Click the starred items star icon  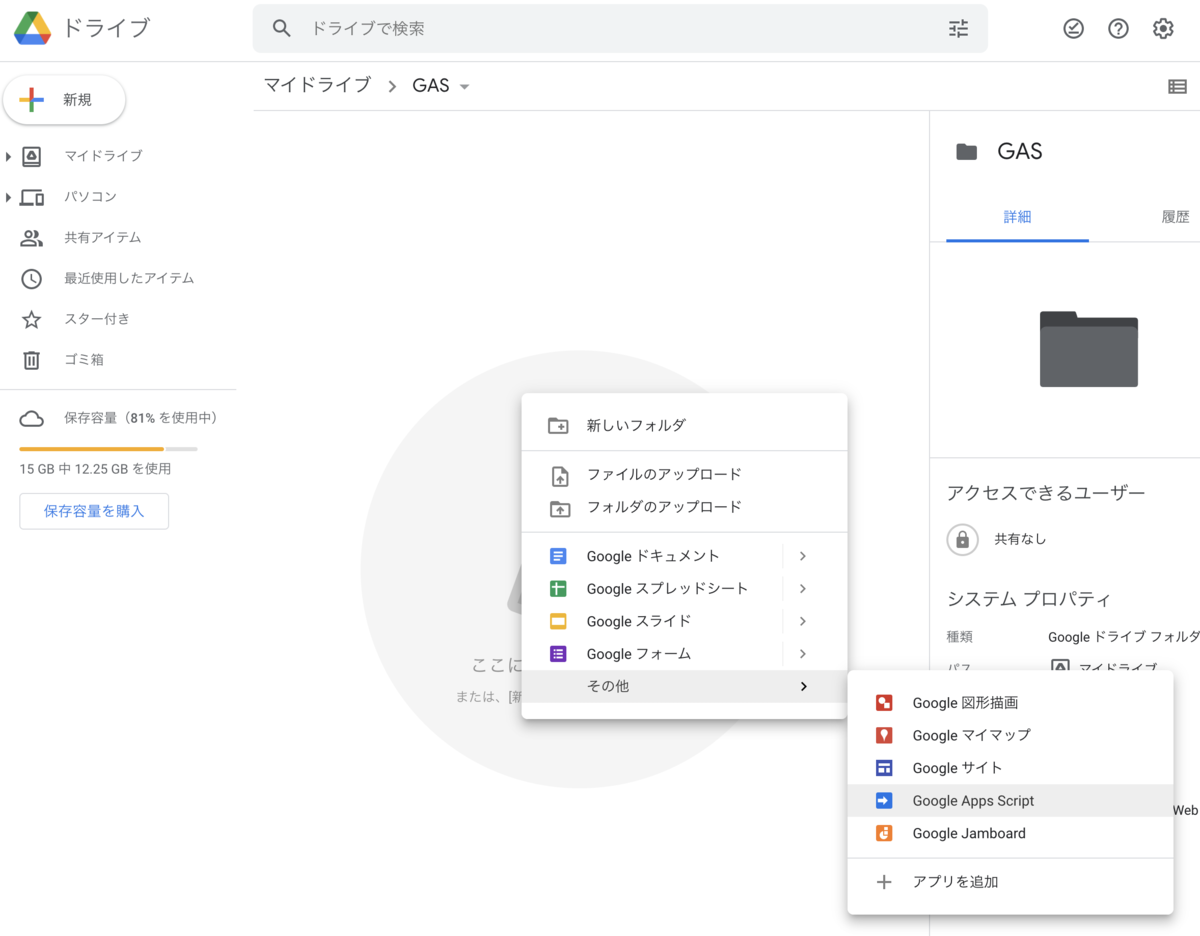(x=32, y=320)
